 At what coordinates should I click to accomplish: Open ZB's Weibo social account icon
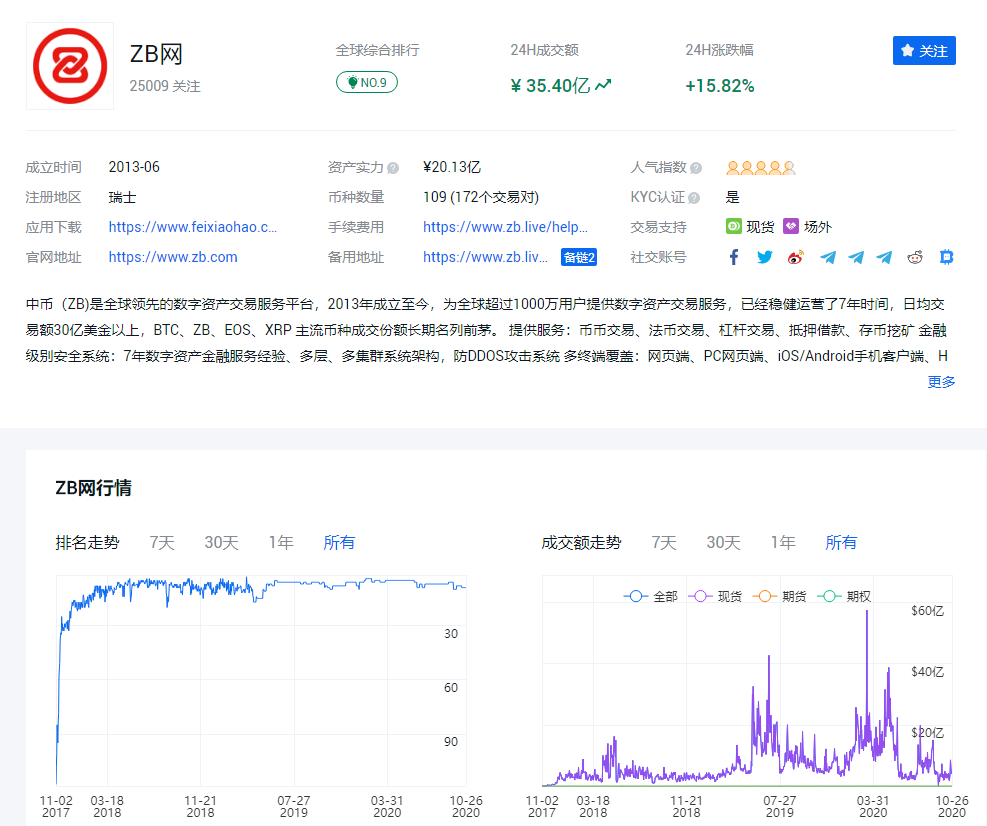pos(796,257)
